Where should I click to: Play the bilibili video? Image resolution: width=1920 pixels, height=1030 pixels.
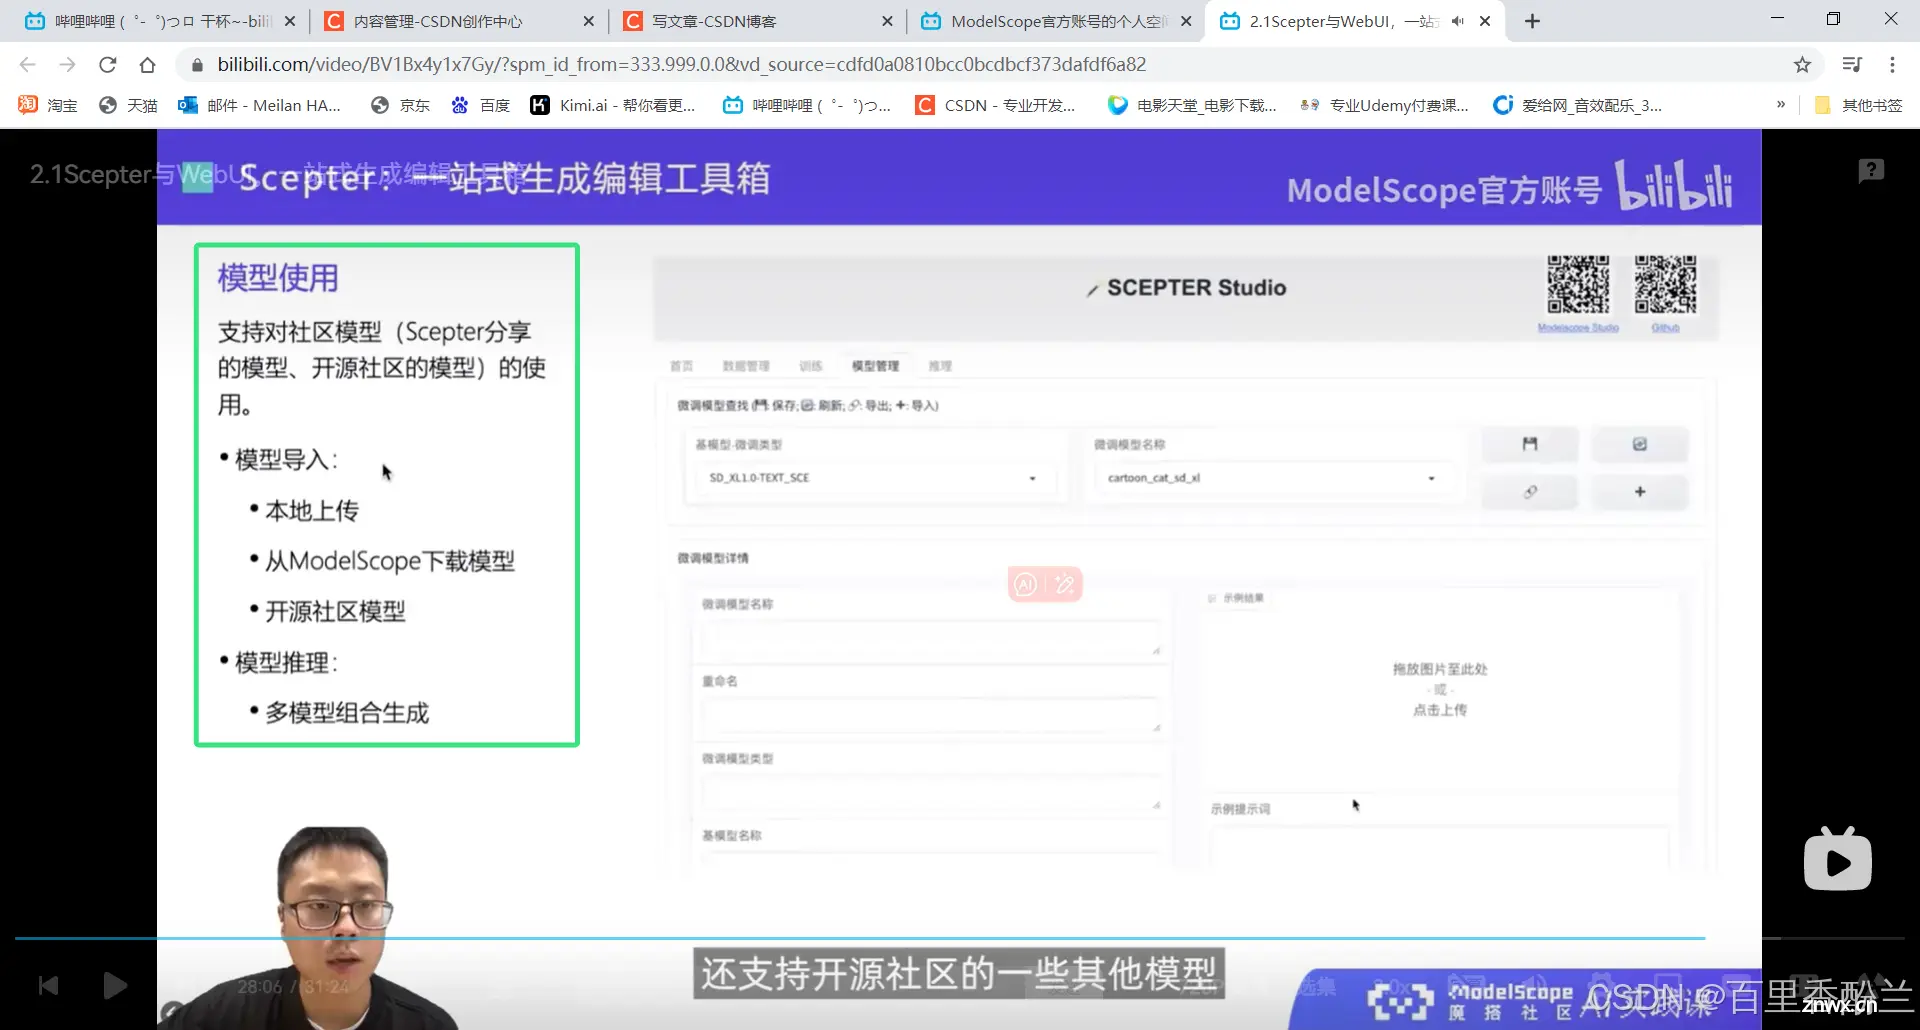click(x=115, y=986)
